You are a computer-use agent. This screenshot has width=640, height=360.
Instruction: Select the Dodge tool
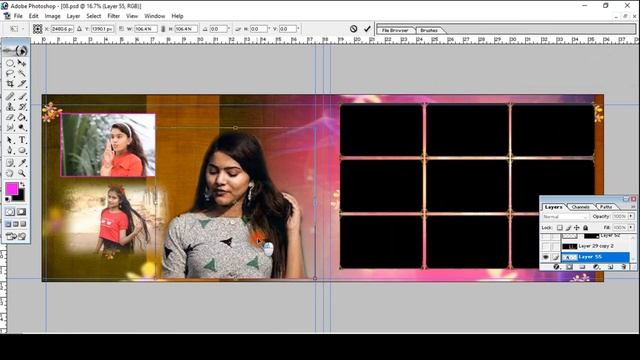click(22, 127)
